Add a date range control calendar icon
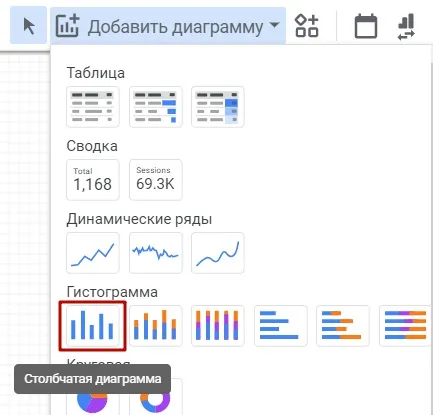This screenshot has width=433, height=415. point(366,26)
